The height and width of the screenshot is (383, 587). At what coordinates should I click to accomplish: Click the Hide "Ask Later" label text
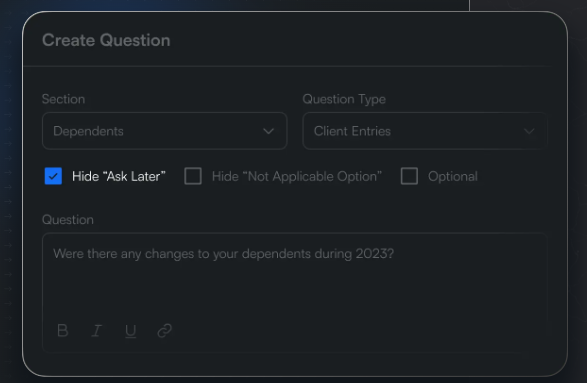[x=119, y=176]
